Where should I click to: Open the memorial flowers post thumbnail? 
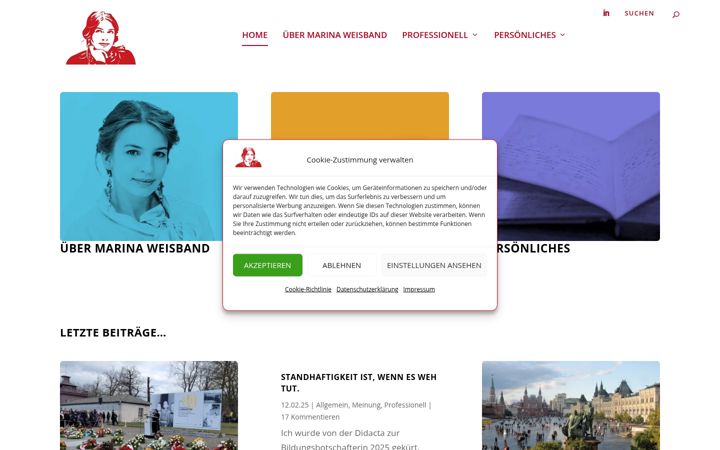point(149,405)
